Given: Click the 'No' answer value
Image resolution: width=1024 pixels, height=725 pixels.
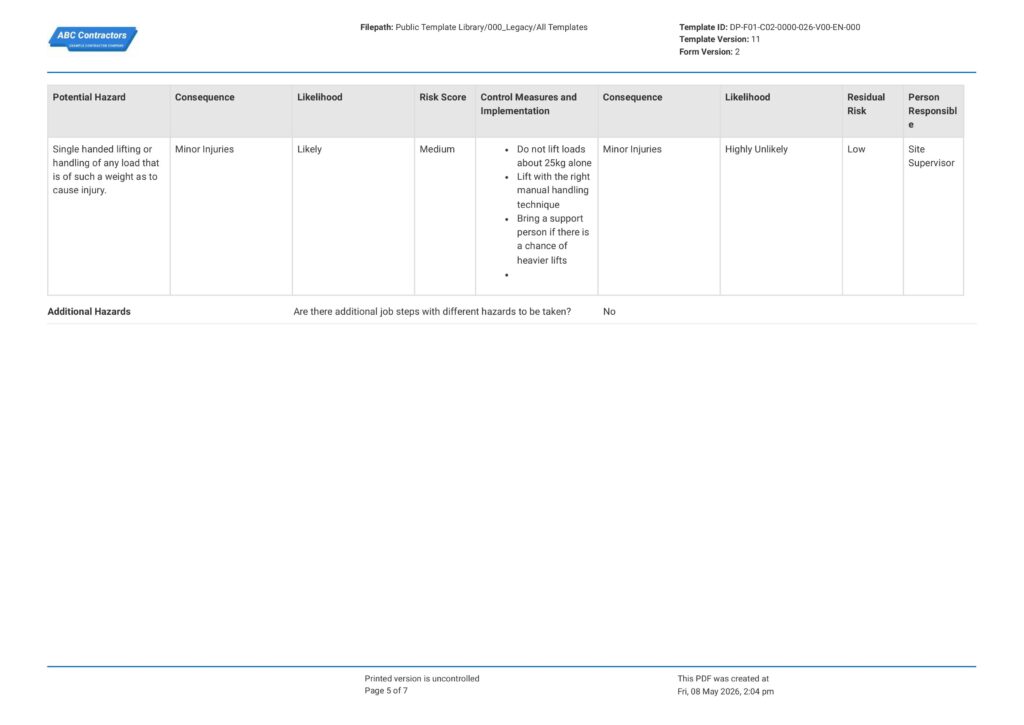Looking at the screenshot, I should [x=609, y=312].
